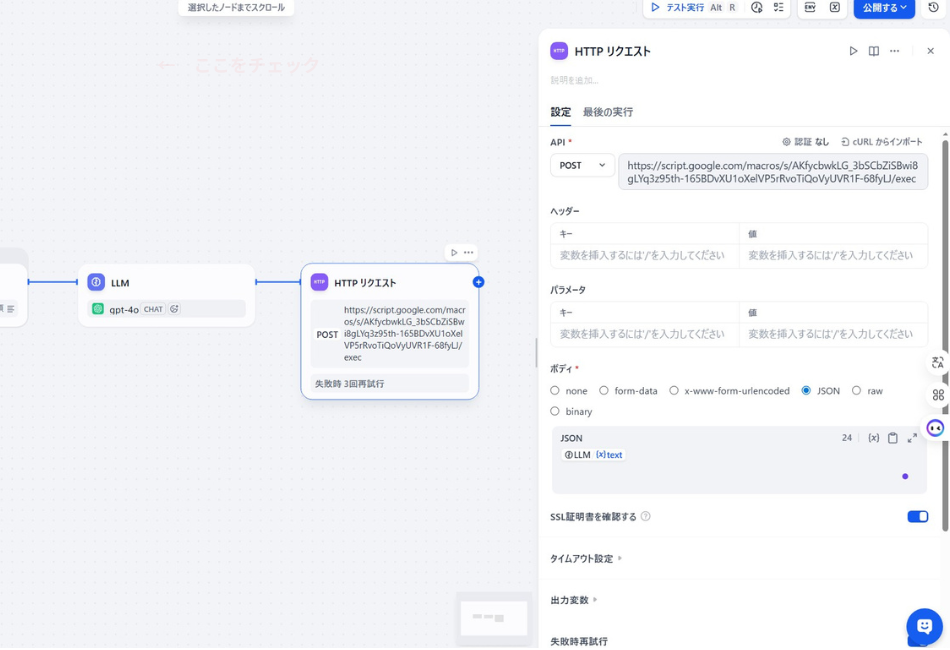Insert a variable into the JSON body via {x}
This screenshot has width=950, height=650.
[873, 437]
